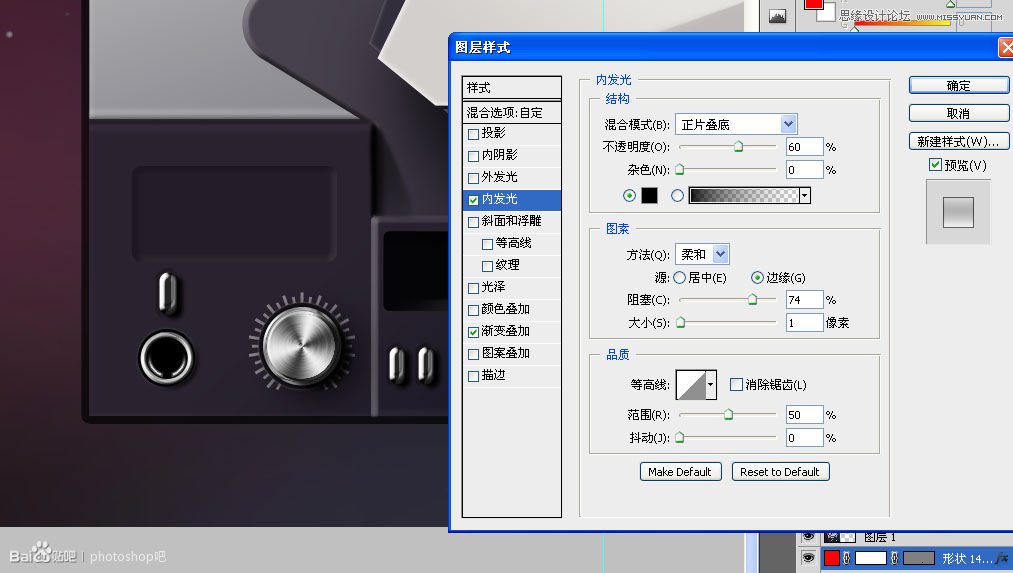Choose 居中 center source radio
The width and height of the screenshot is (1013, 573).
(679, 278)
